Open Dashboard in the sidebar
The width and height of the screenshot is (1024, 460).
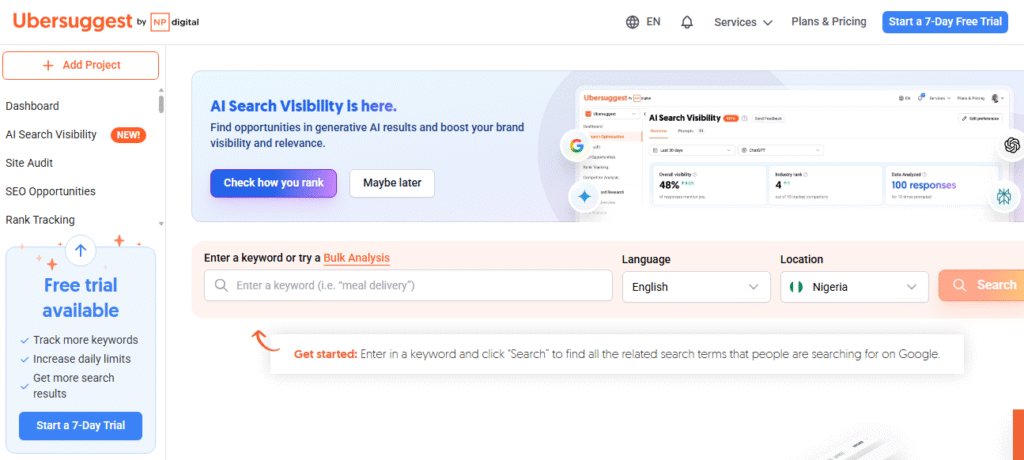(x=32, y=106)
